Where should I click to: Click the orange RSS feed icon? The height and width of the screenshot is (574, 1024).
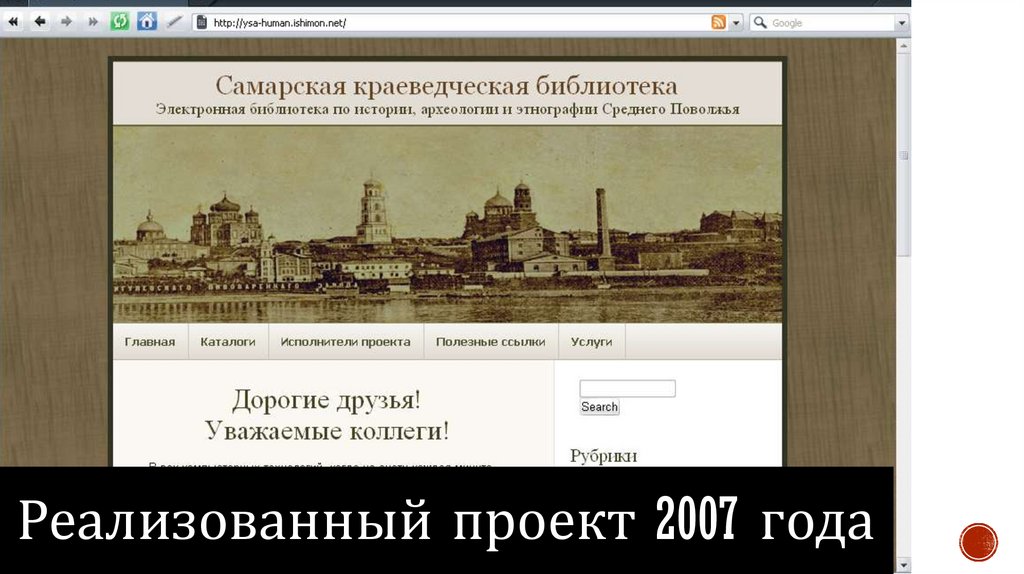point(718,23)
